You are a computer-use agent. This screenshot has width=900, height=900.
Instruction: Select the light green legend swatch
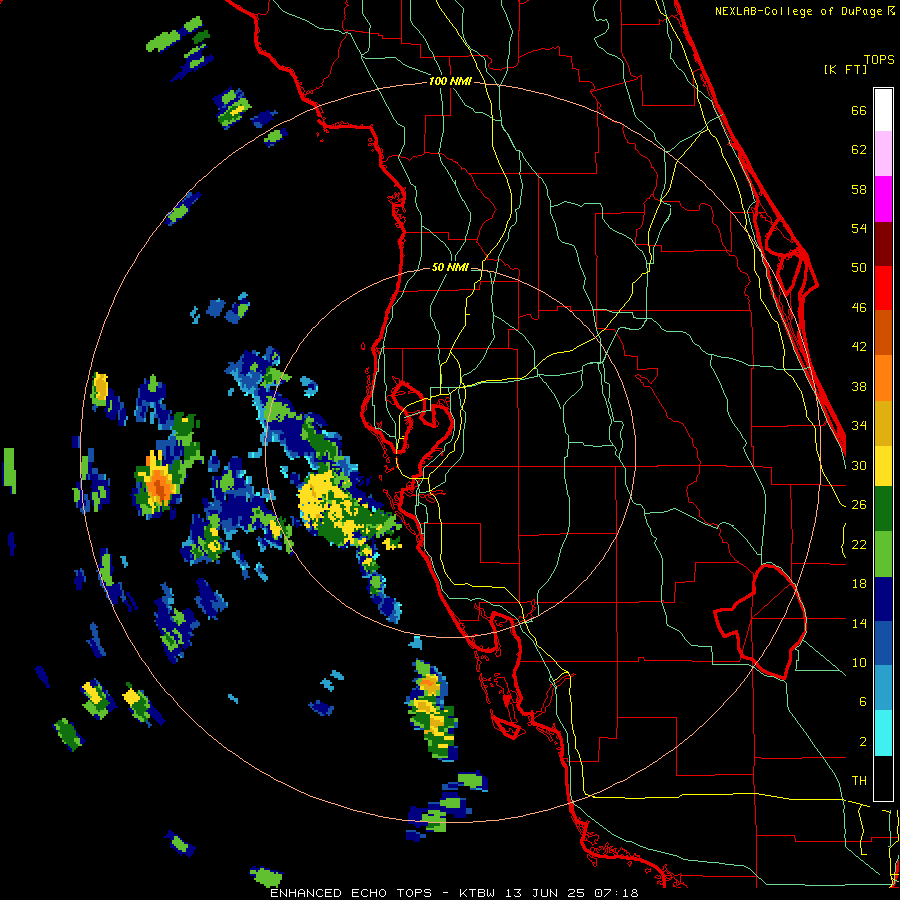(883, 554)
